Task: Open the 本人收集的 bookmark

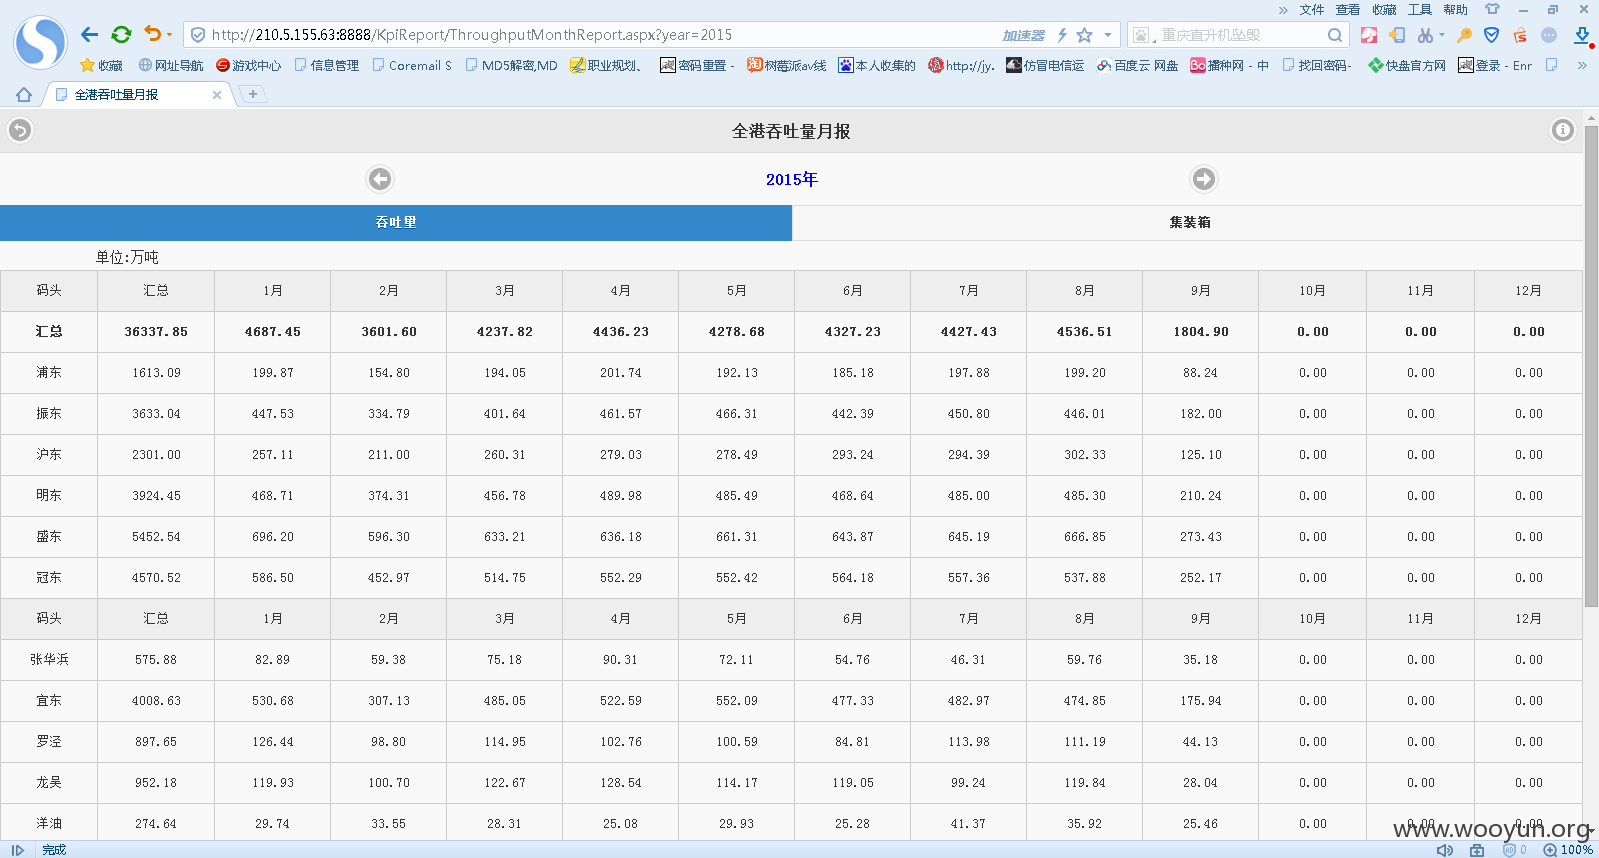Action: pyautogui.click(x=877, y=65)
